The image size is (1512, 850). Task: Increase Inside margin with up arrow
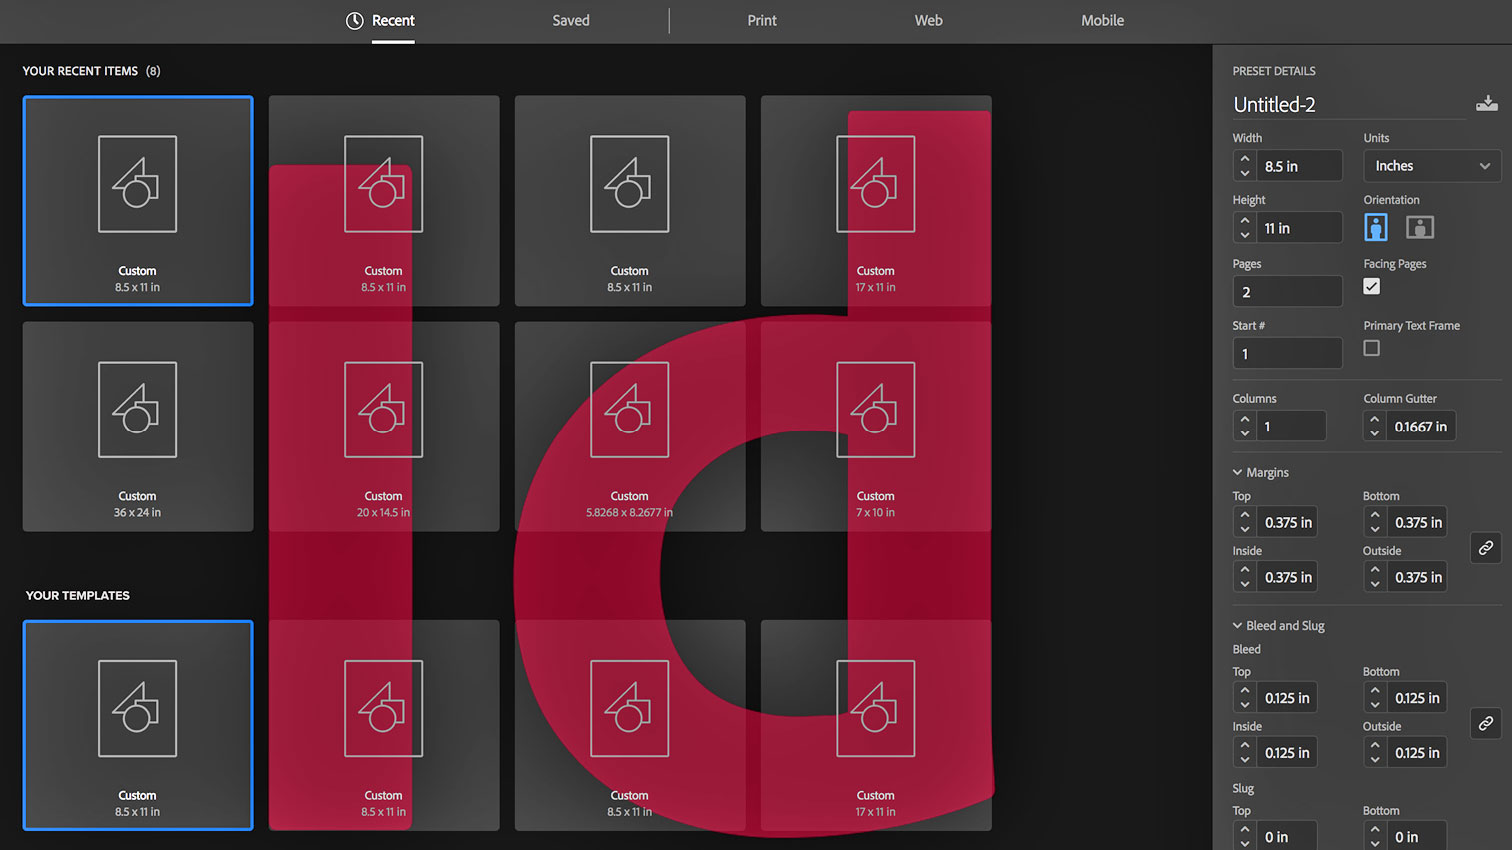pyautogui.click(x=1245, y=570)
